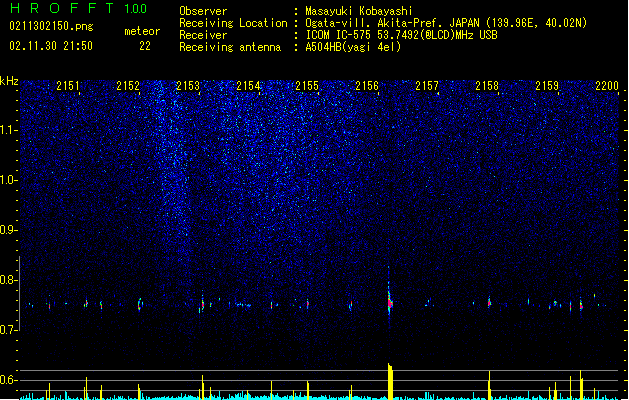This screenshot has width=629, height=400.
Task: Click time marker 2200
Action: (607, 85)
